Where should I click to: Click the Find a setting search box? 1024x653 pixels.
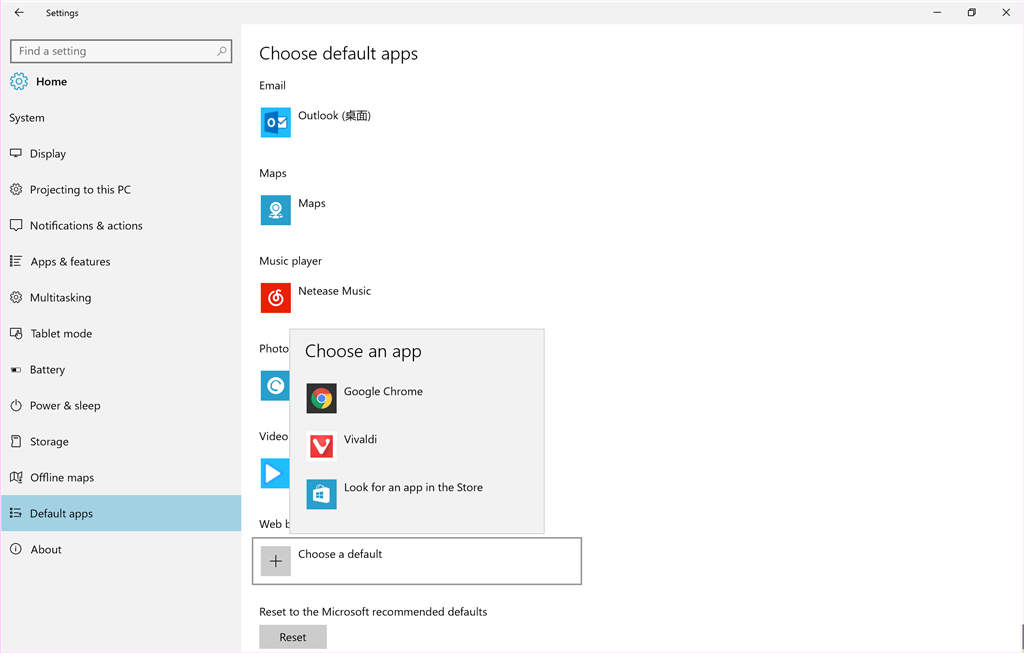point(121,51)
